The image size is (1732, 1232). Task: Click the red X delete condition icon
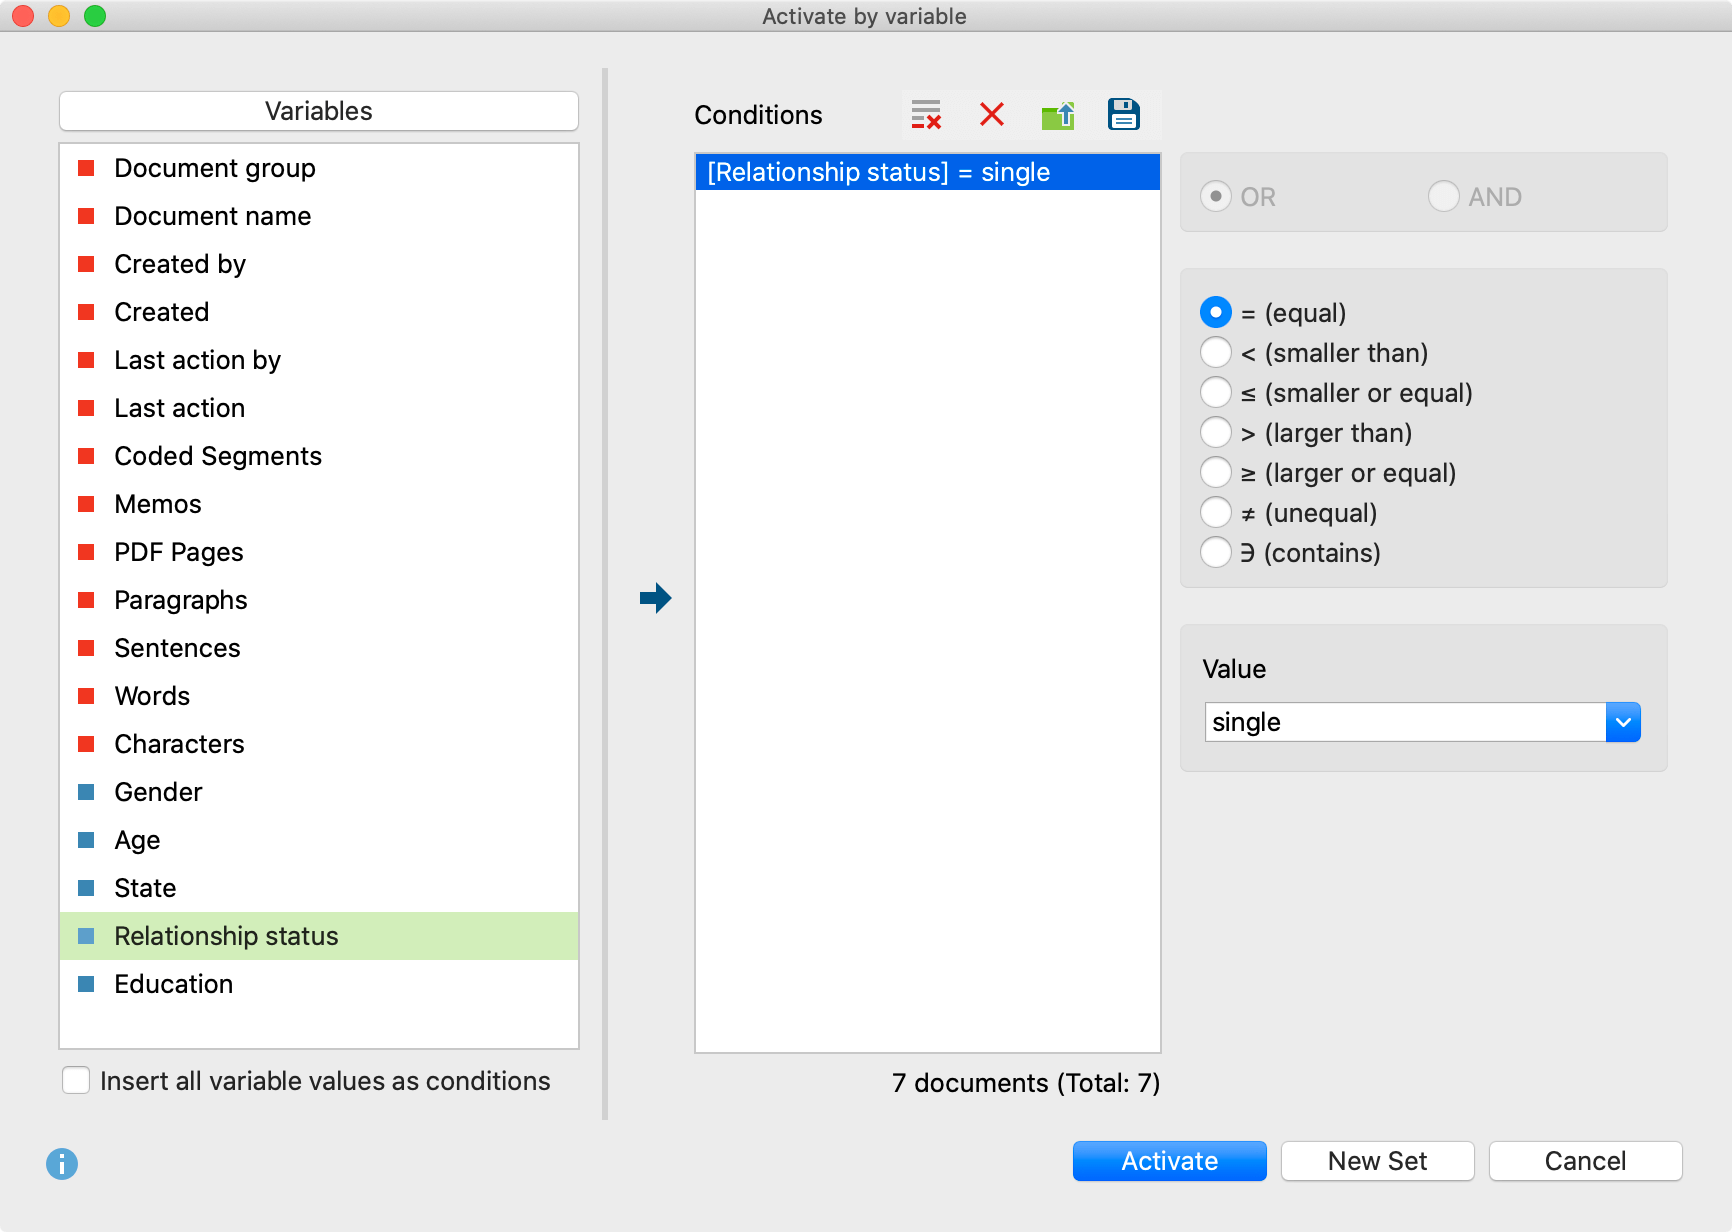(991, 115)
